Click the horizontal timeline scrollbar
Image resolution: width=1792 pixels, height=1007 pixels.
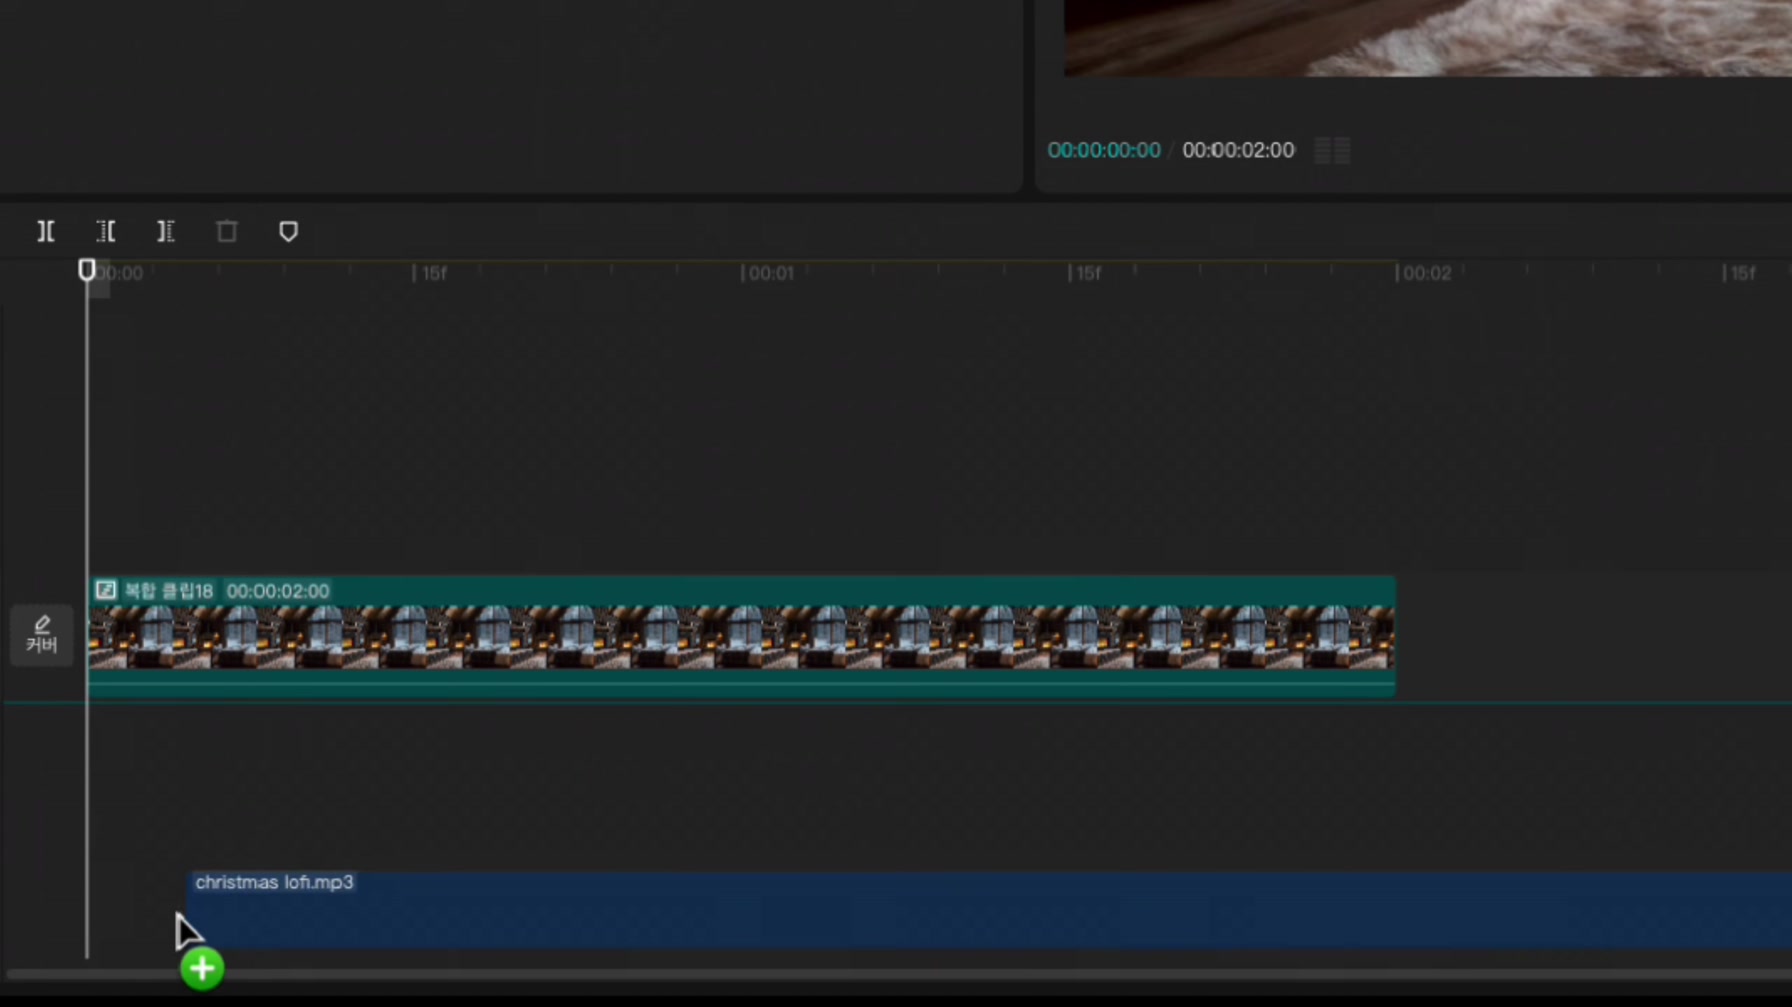(899, 974)
